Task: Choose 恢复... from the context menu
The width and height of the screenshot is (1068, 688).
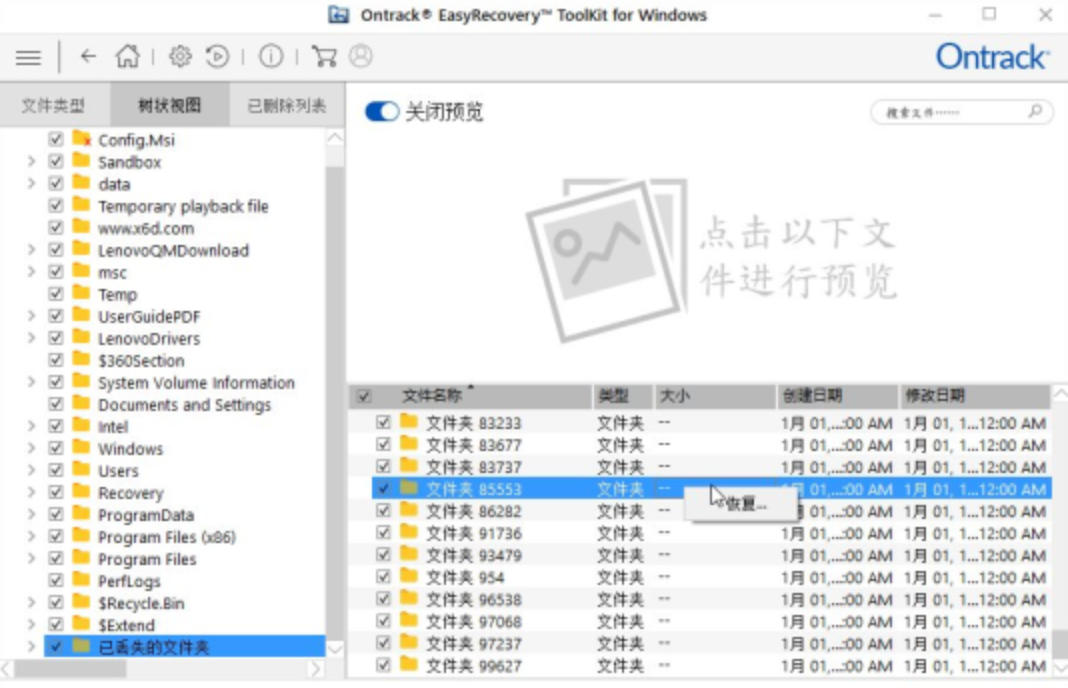Action: [x=742, y=504]
